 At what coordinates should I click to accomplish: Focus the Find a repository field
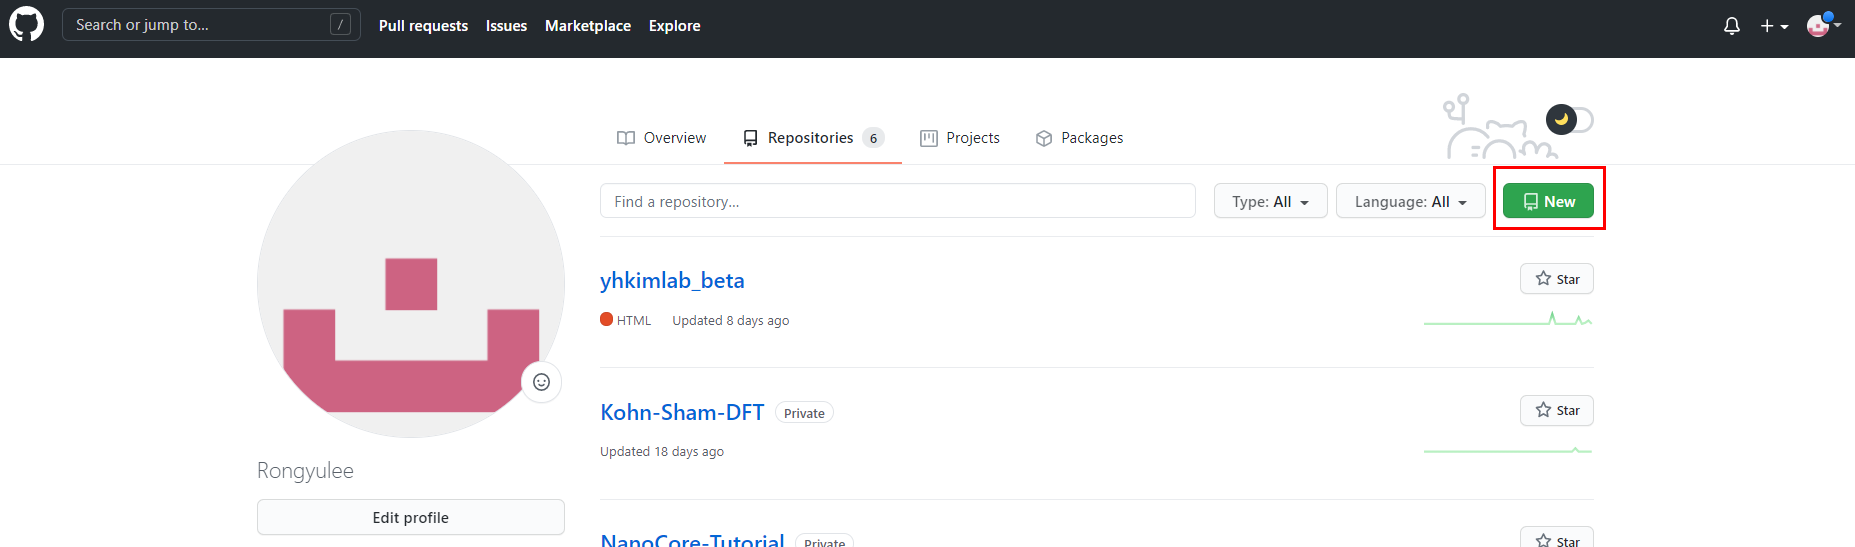pyautogui.click(x=897, y=201)
